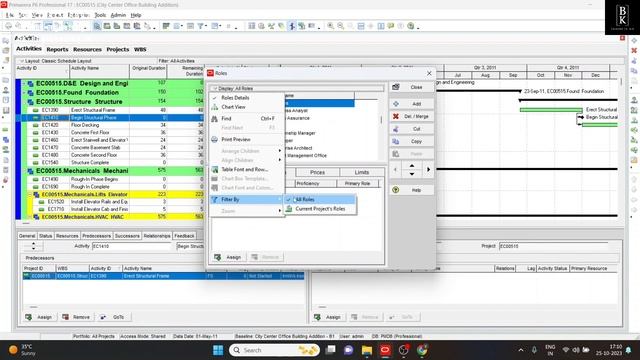This screenshot has width=640, height=360.
Task: Click the Del. / Merge button
Action: coord(411,116)
